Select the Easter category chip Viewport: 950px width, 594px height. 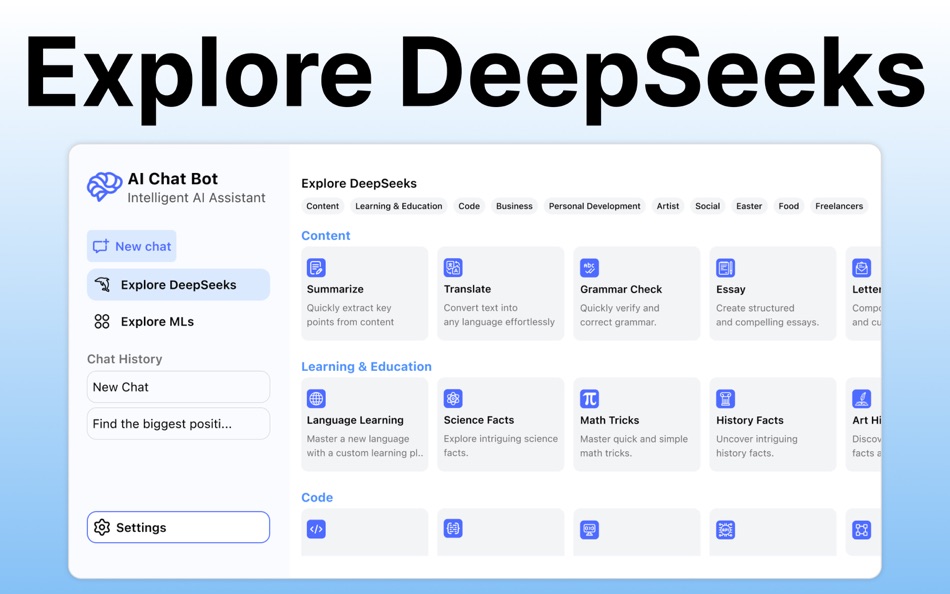click(x=749, y=206)
